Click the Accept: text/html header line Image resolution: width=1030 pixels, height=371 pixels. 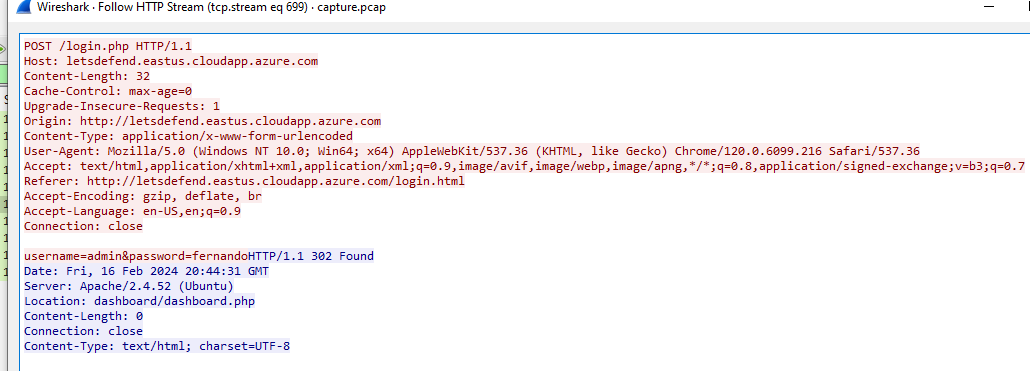coord(524,166)
